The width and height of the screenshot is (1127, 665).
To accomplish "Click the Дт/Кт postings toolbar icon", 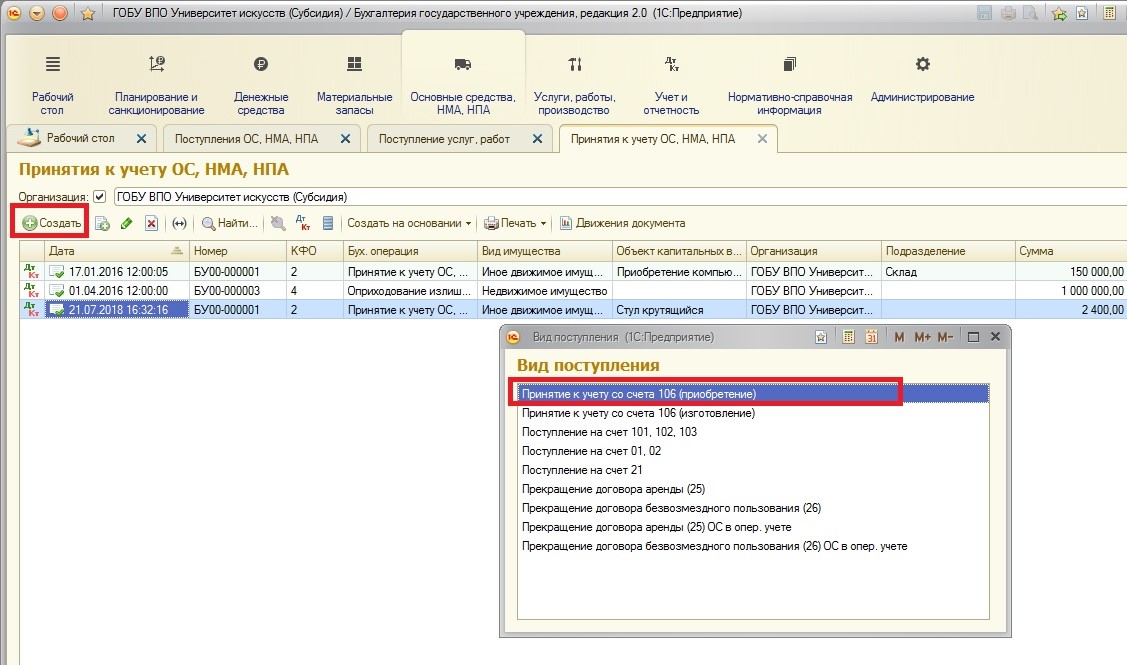I will pos(303,223).
